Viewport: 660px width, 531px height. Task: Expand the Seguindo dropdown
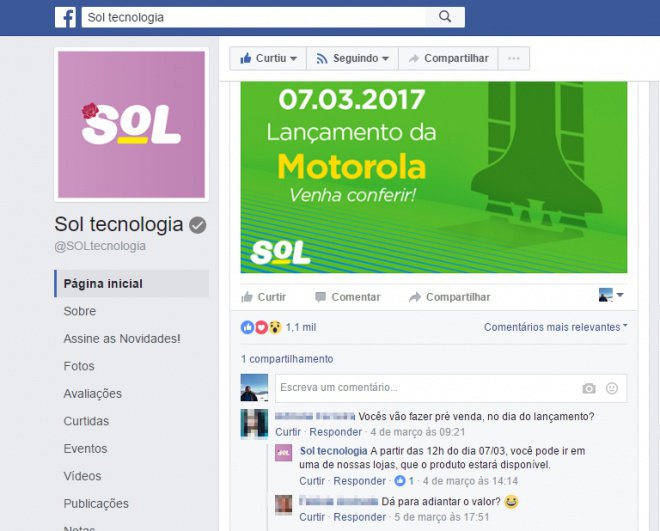pos(352,58)
